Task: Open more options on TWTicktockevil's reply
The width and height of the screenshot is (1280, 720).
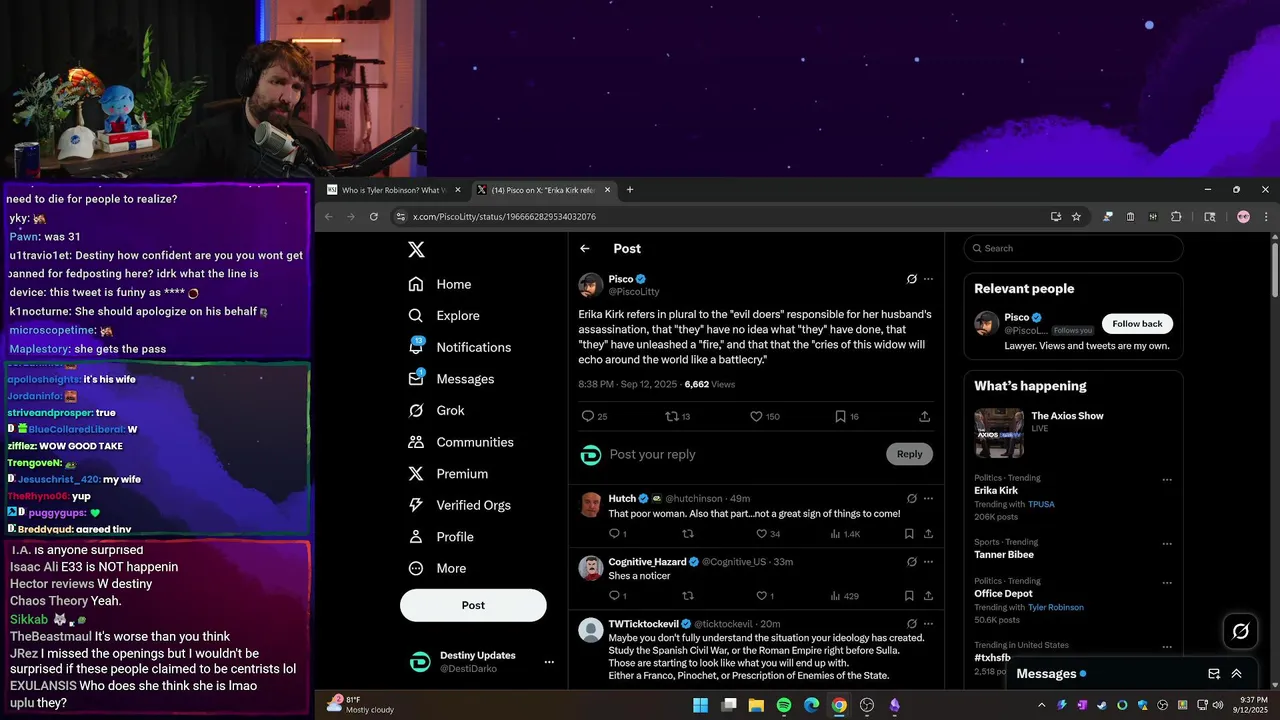Action: 929,624
